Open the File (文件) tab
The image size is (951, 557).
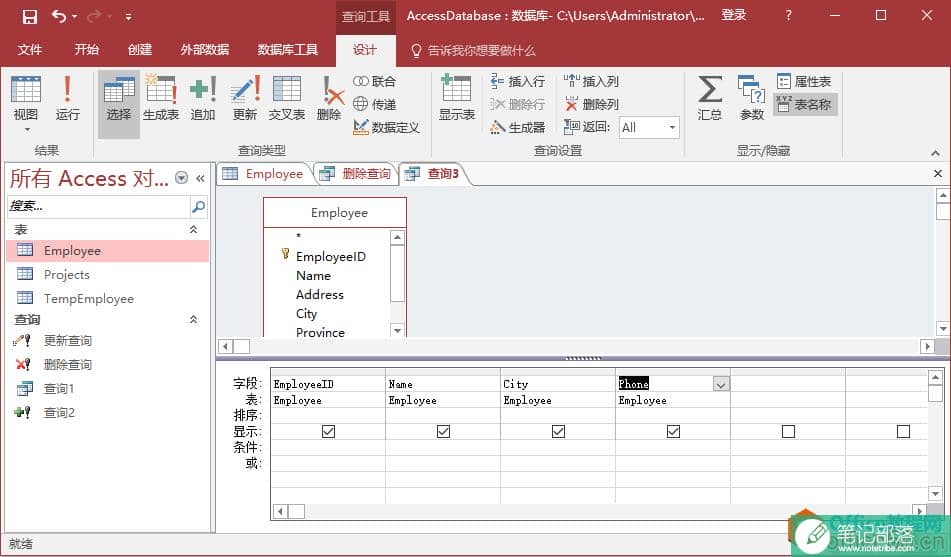(30, 50)
